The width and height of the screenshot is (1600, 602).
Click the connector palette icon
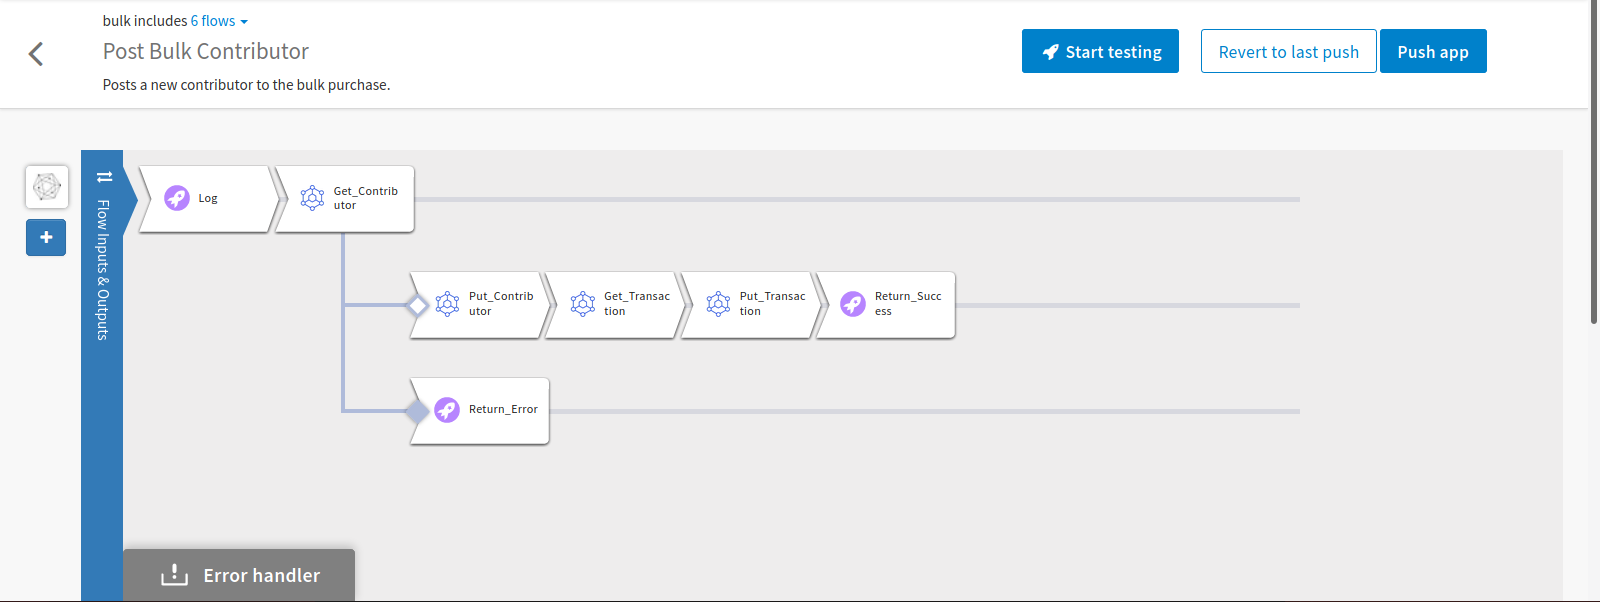[x=47, y=187]
